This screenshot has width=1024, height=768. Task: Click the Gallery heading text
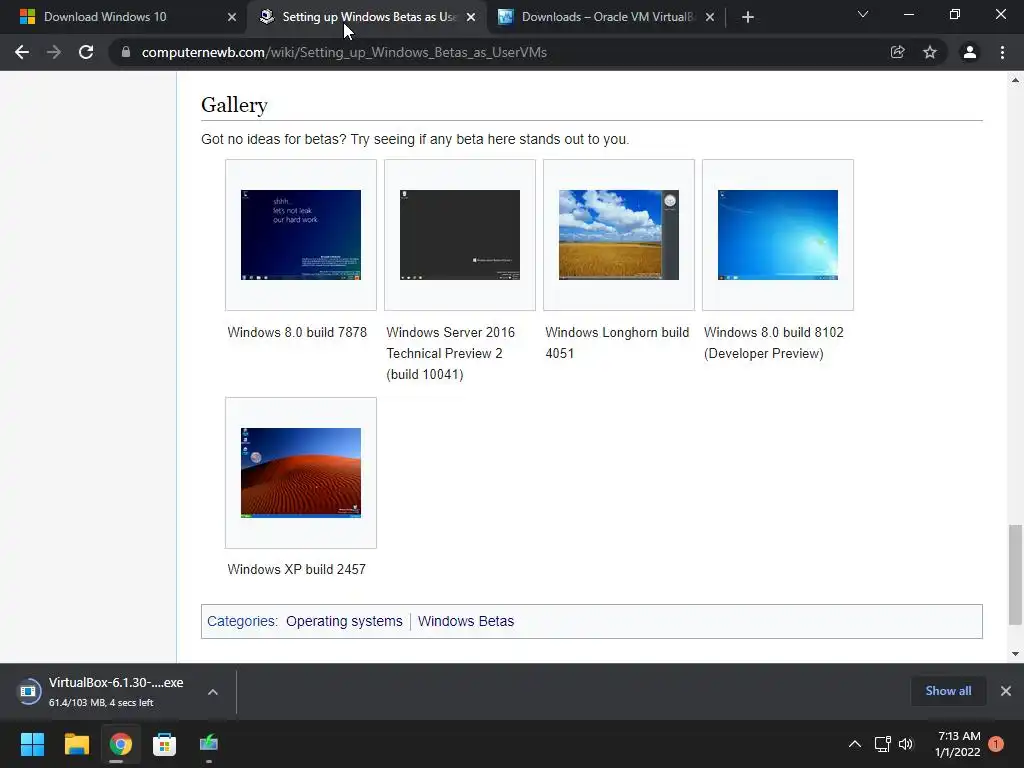(234, 104)
